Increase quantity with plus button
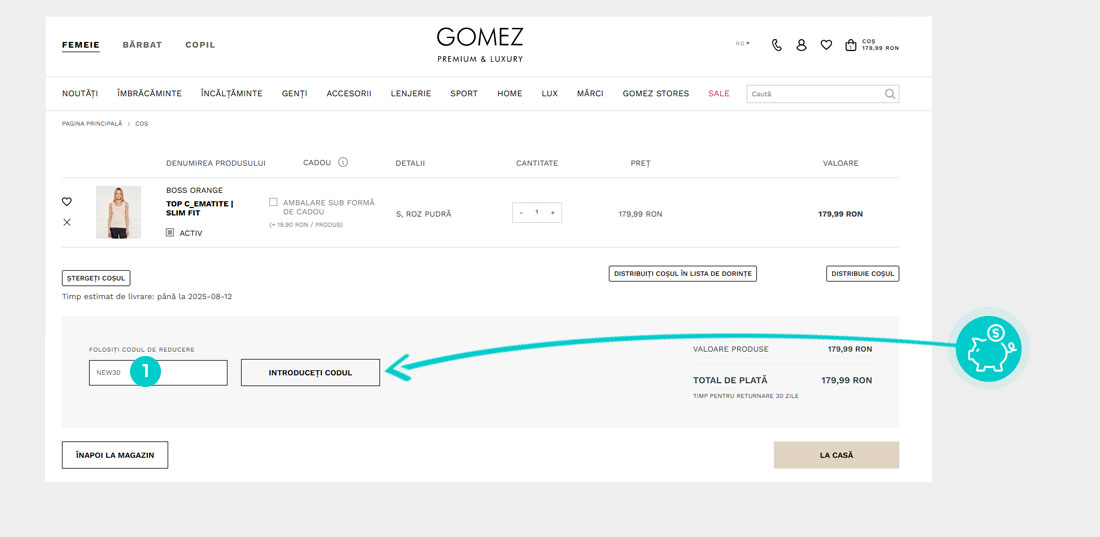This screenshot has width=1100, height=537. pyautogui.click(x=552, y=212)
